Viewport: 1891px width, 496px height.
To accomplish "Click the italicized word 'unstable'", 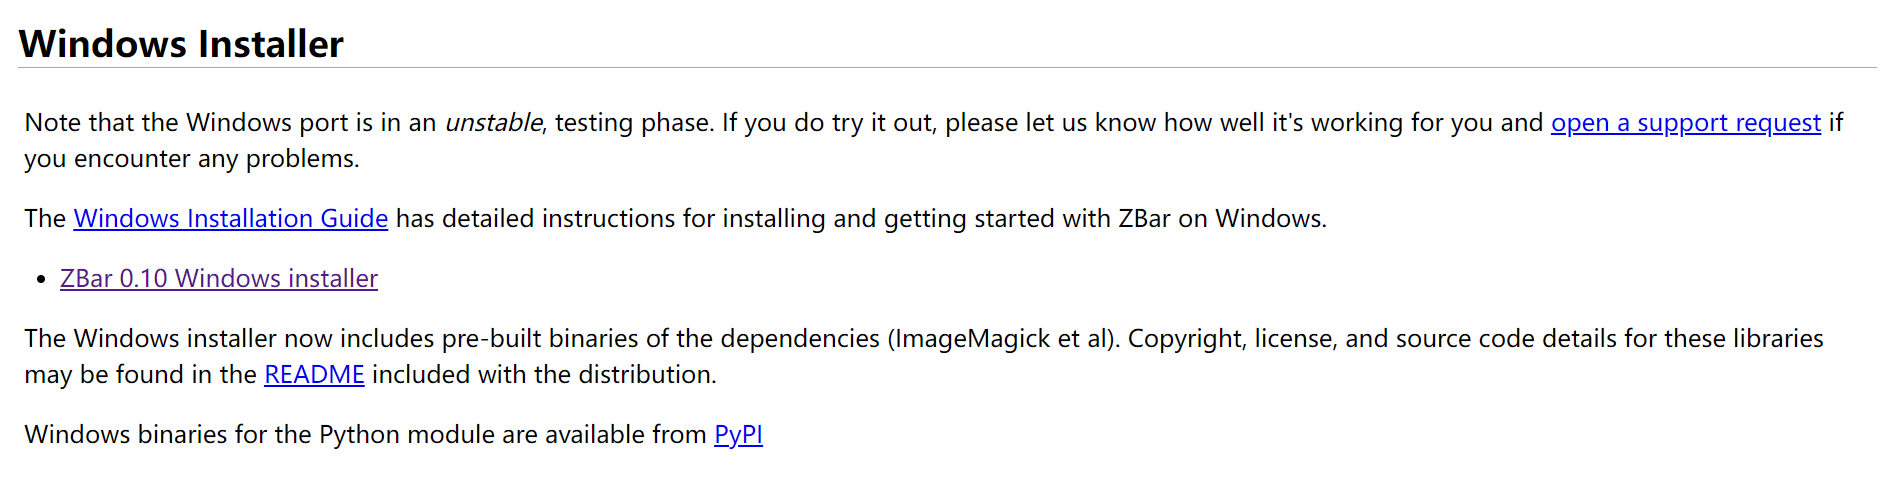I will (x=493, y=123).
